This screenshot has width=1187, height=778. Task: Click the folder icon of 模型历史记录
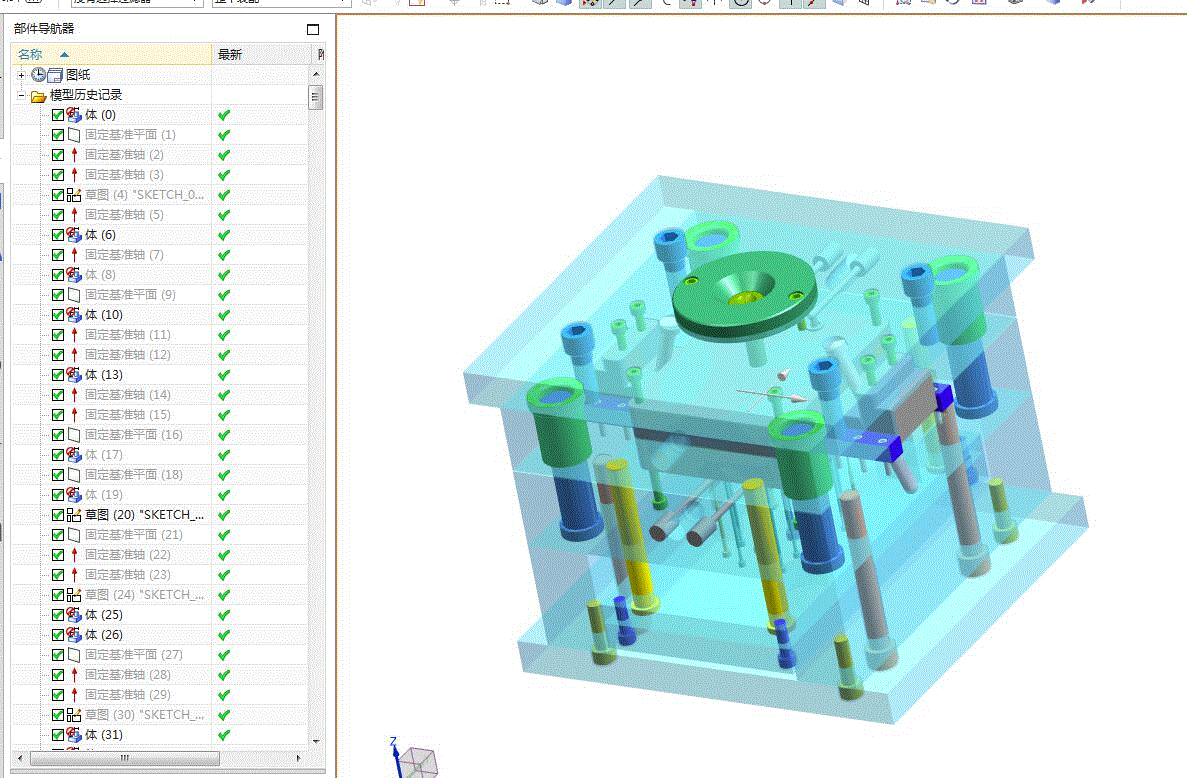pyautogui.click(x=38, y=95)
